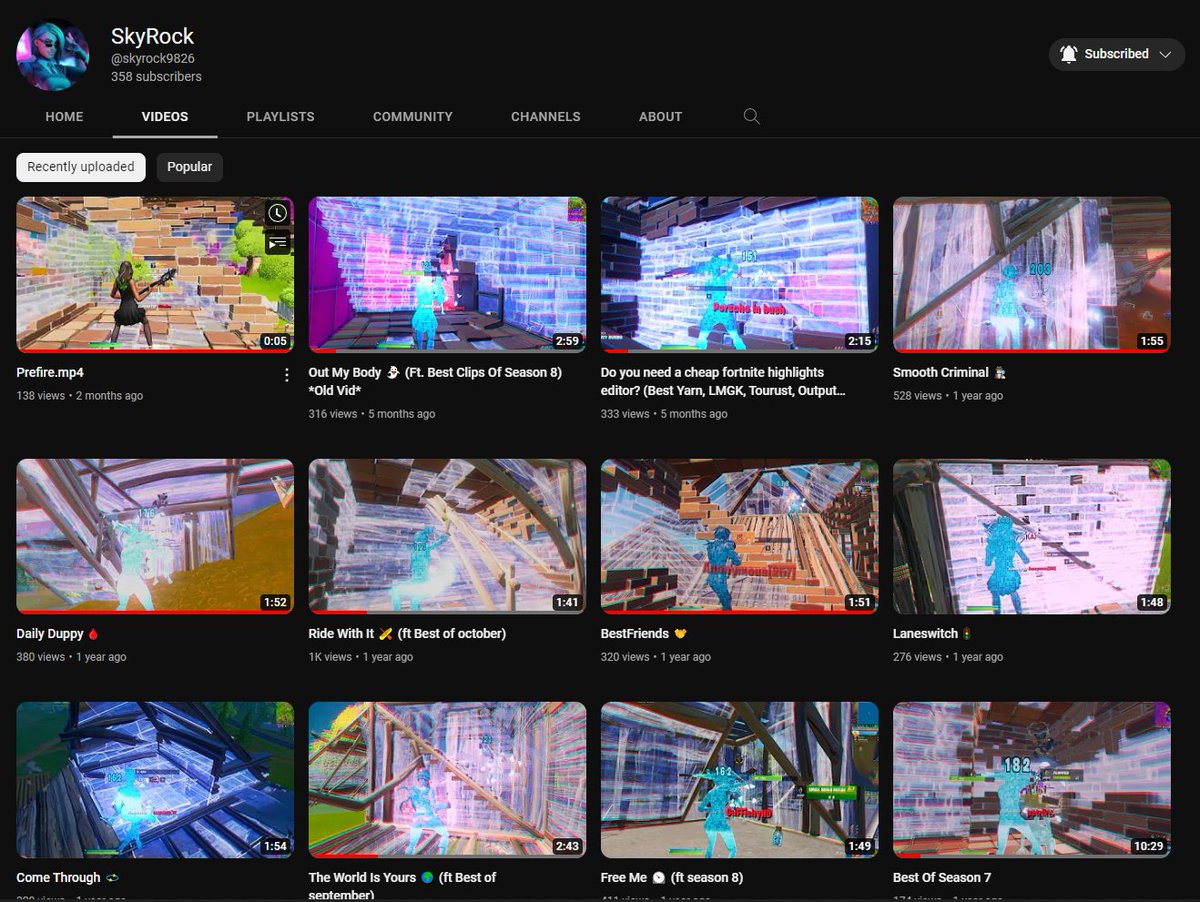
Task: Expand the Subscribed dropdown chevron
Action: (x=1165, y=55)
